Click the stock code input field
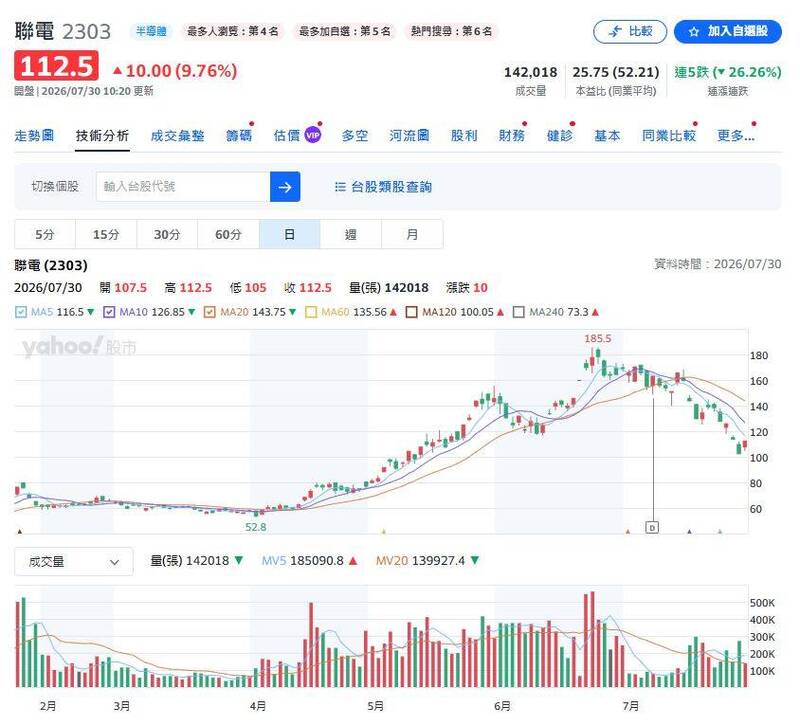The height and width of the screenshot is (725, 800). click(x=183, y=187)
